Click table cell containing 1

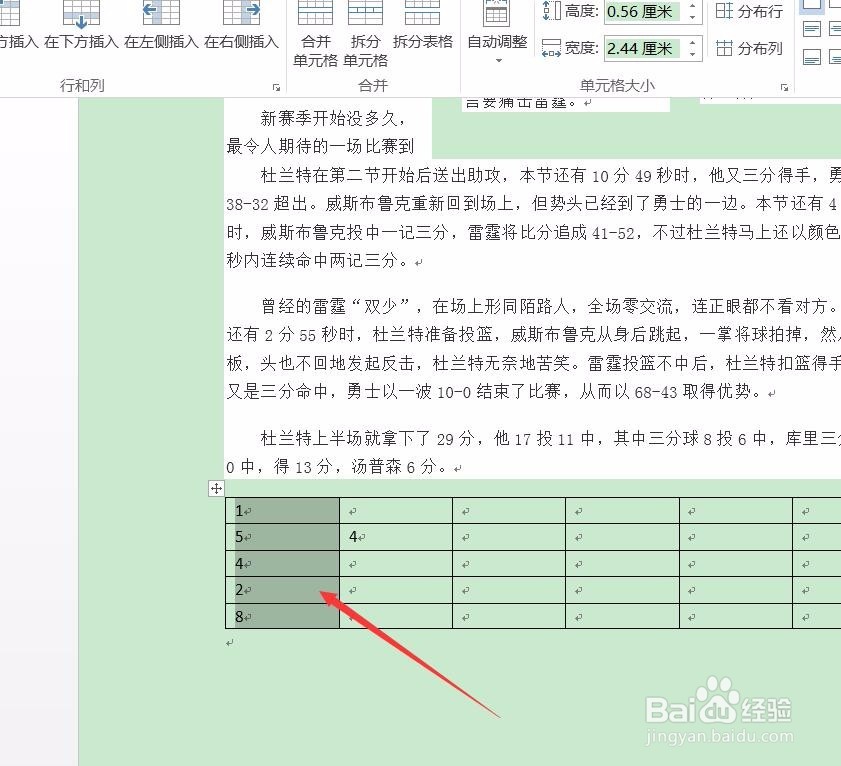[x=283, y=511]
